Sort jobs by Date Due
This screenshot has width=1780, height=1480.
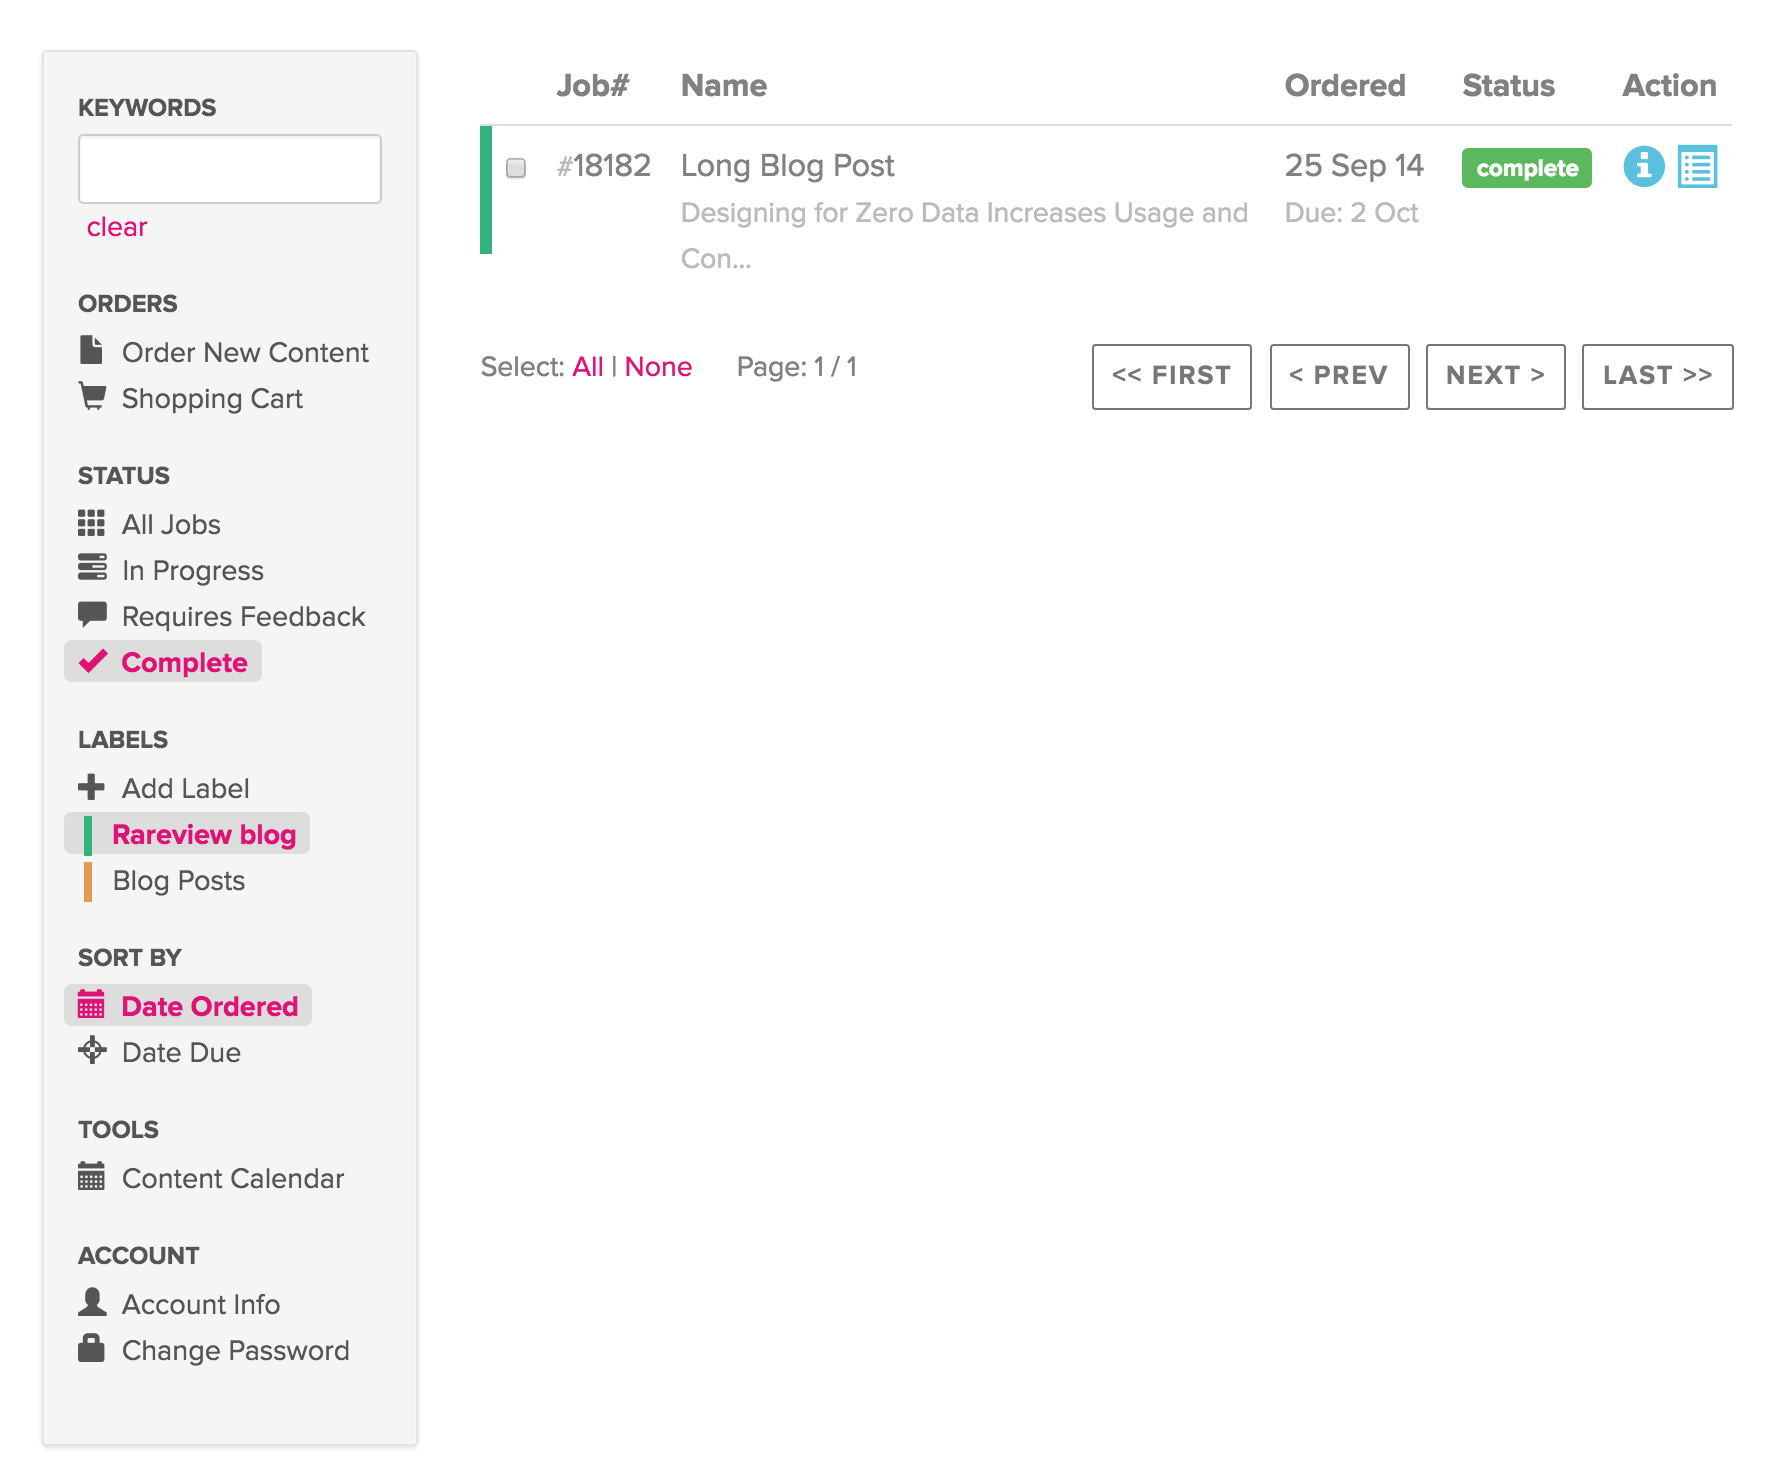(181, 1052)
